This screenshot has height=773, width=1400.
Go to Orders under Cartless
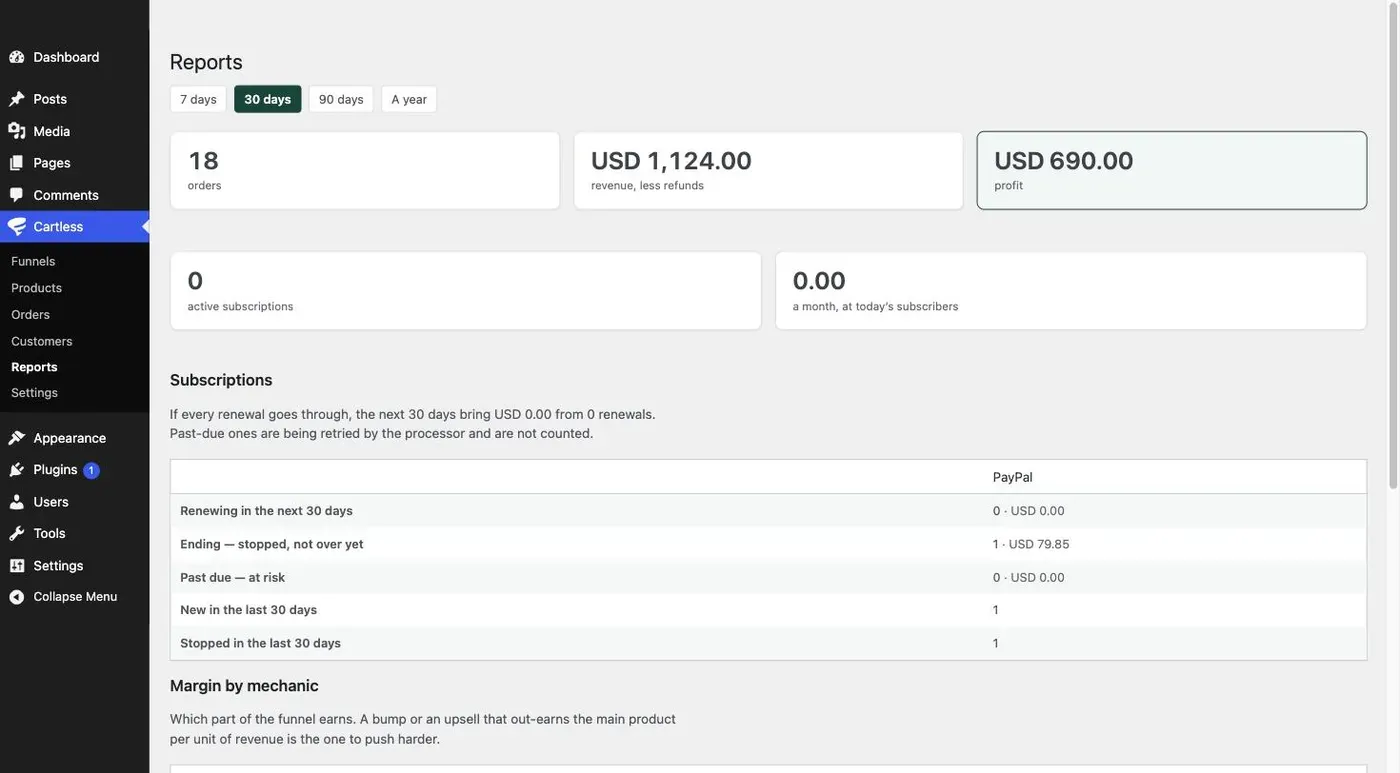30,314
